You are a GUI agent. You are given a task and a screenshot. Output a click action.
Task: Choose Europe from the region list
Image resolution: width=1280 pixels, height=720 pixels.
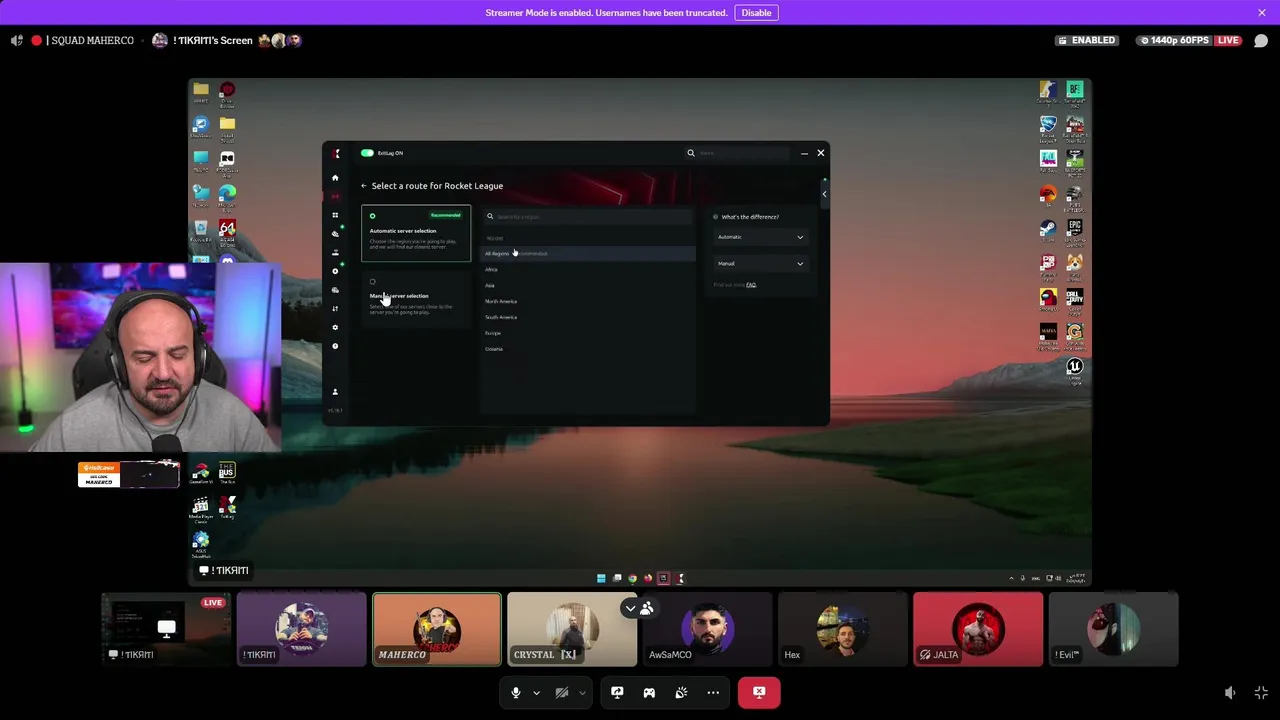pyautogui.click(x=589, y=333)
